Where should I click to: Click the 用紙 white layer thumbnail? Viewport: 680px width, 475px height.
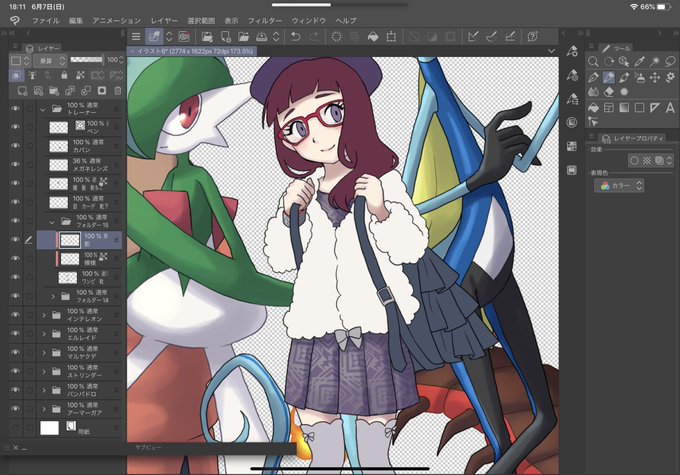point(49,428)
